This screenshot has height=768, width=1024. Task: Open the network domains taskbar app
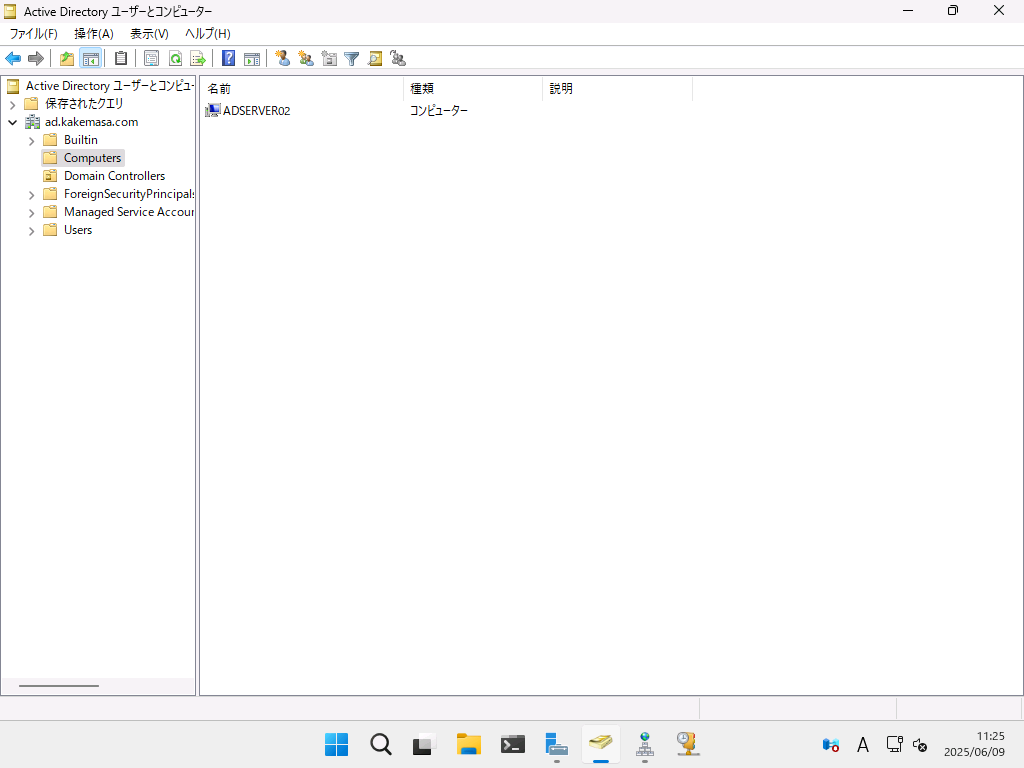click(x=645, y=744)
